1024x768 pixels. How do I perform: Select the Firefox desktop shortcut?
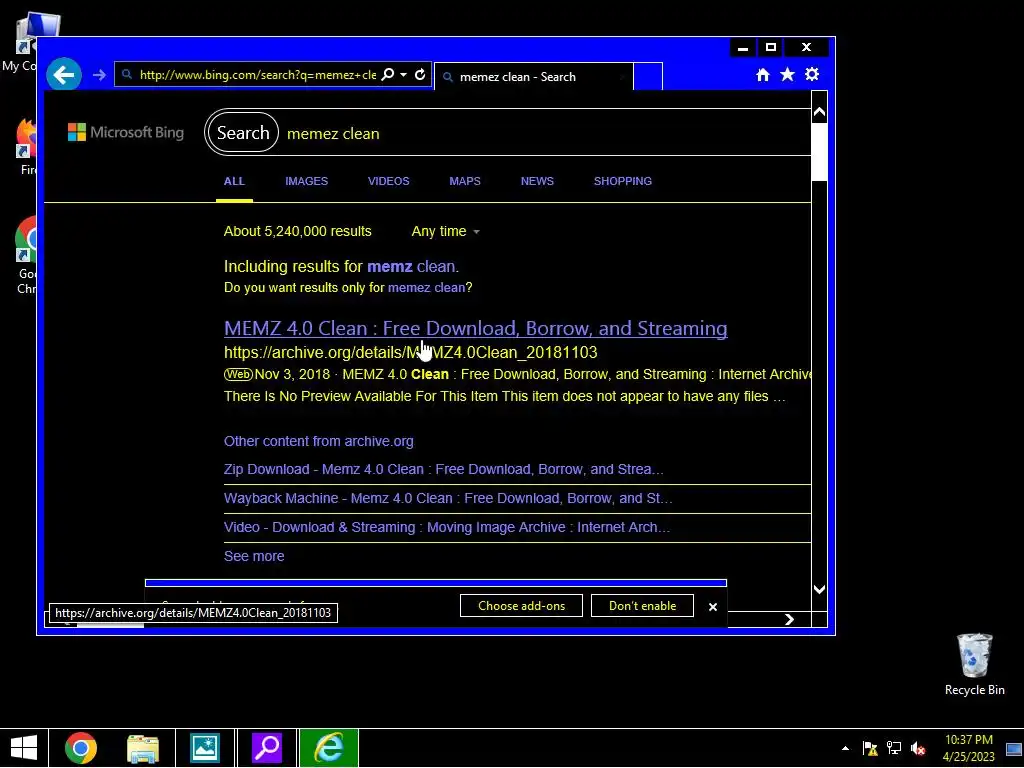coord(26,147)
